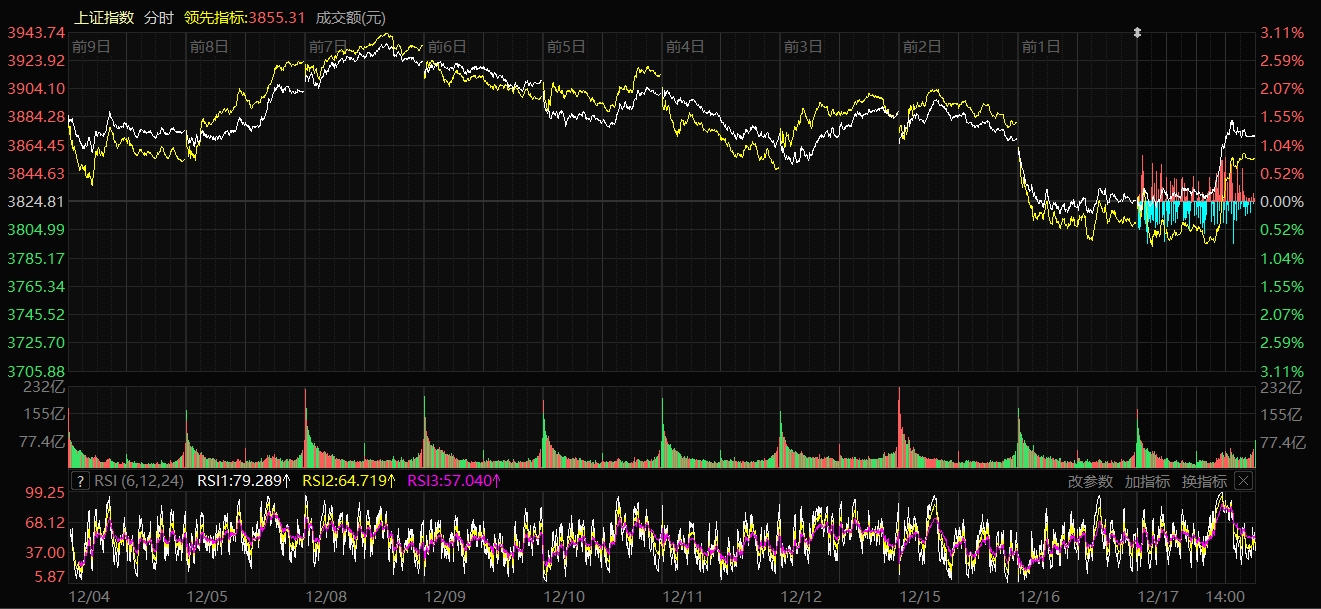Click the 12/16 date on time axis
Screen dimensions: 1321x609
click(x=1040, y=596)
